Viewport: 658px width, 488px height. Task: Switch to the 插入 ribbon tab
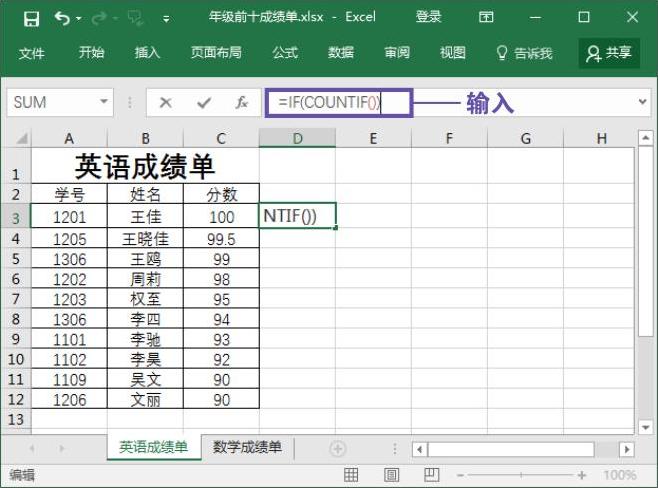(147, 52)
